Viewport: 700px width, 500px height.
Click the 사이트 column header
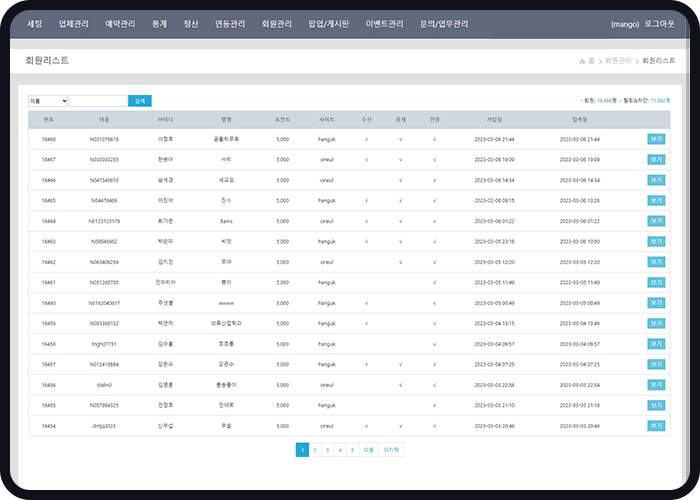327,120
